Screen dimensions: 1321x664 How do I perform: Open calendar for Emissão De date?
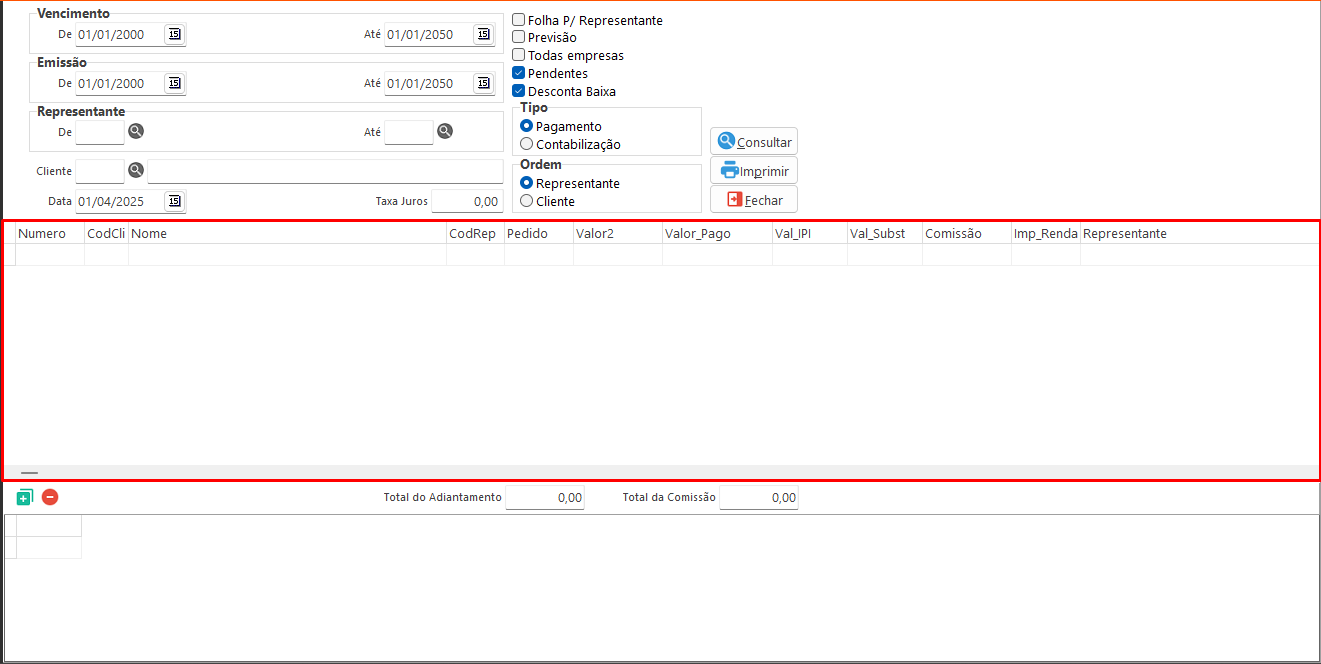point(175,83)
